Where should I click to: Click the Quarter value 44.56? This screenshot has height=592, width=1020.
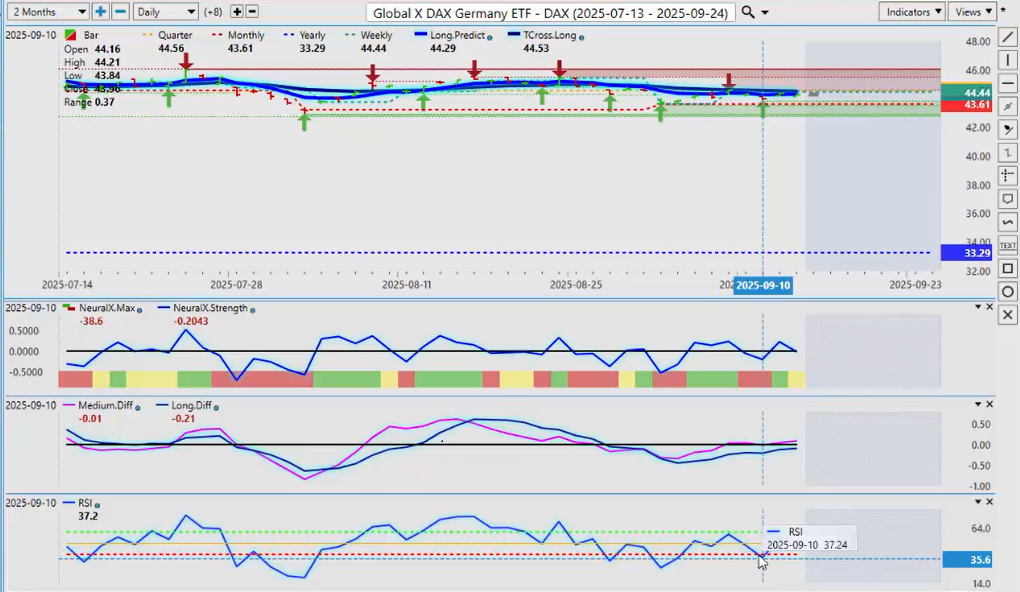(171, 48)
